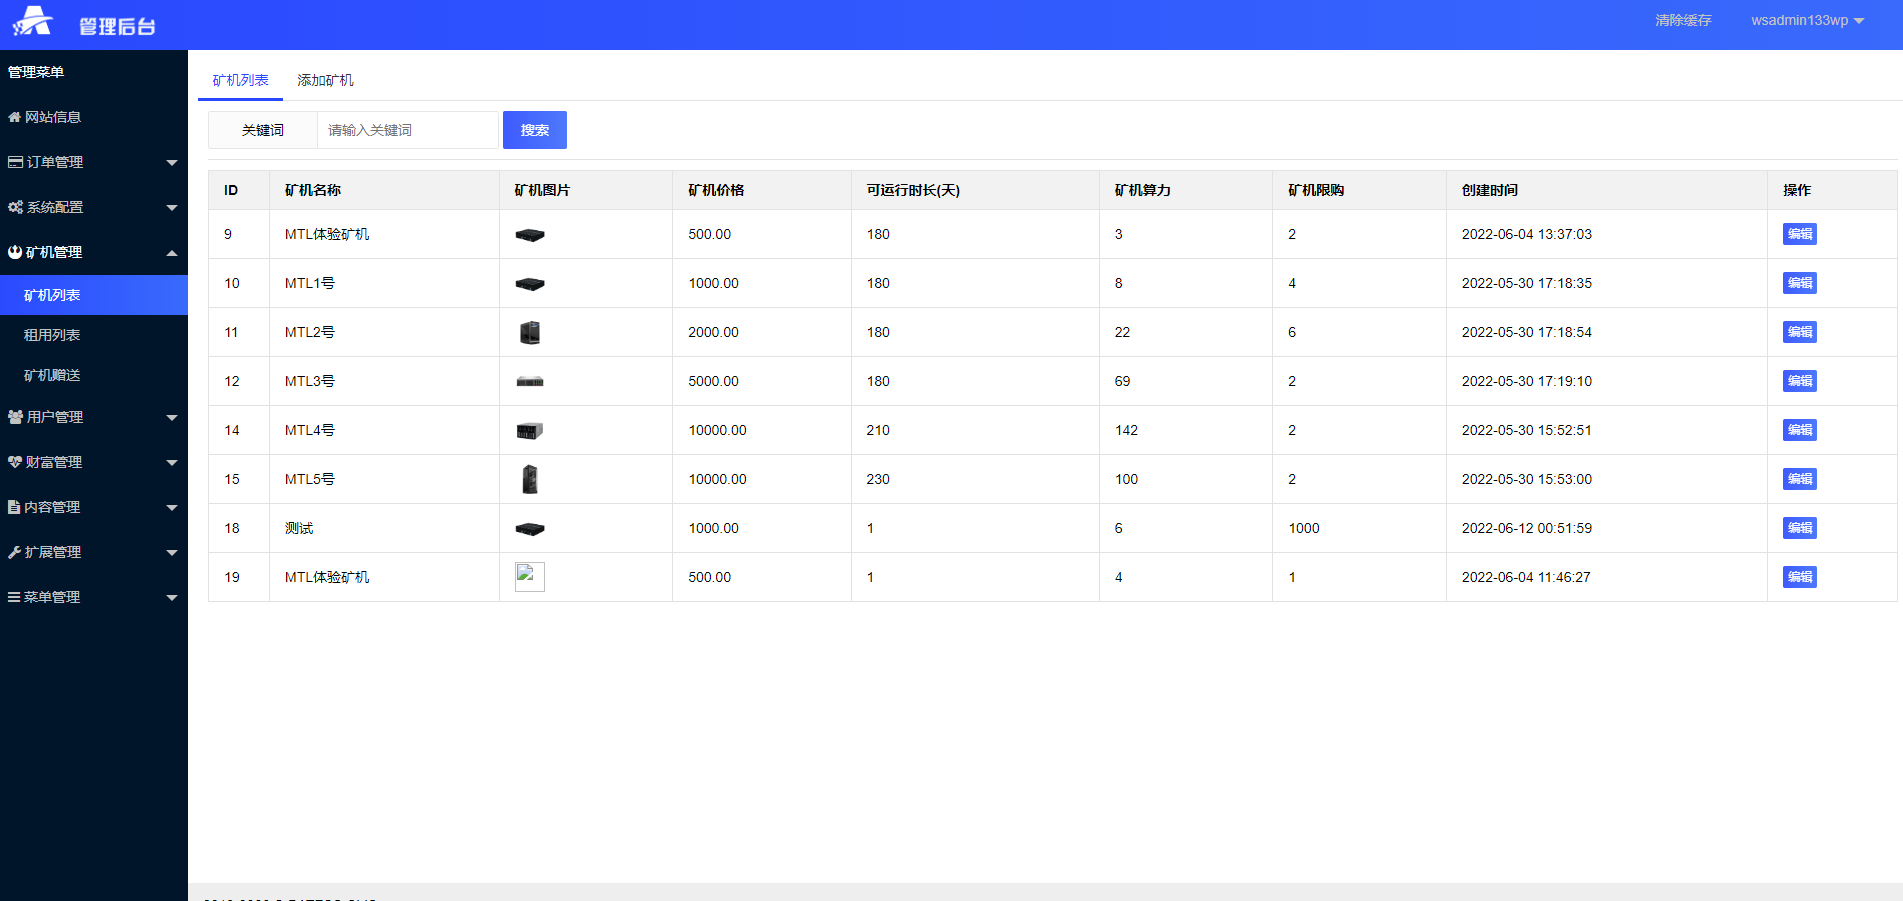Image resolution: width=1903 pixels, height=901 pixels.
Task: Click the users icon beside 用户管理
Action: pos(15,417)
